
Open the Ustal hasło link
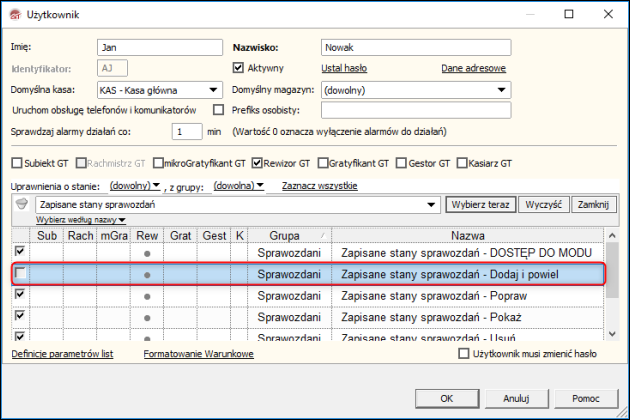point(343,69)
